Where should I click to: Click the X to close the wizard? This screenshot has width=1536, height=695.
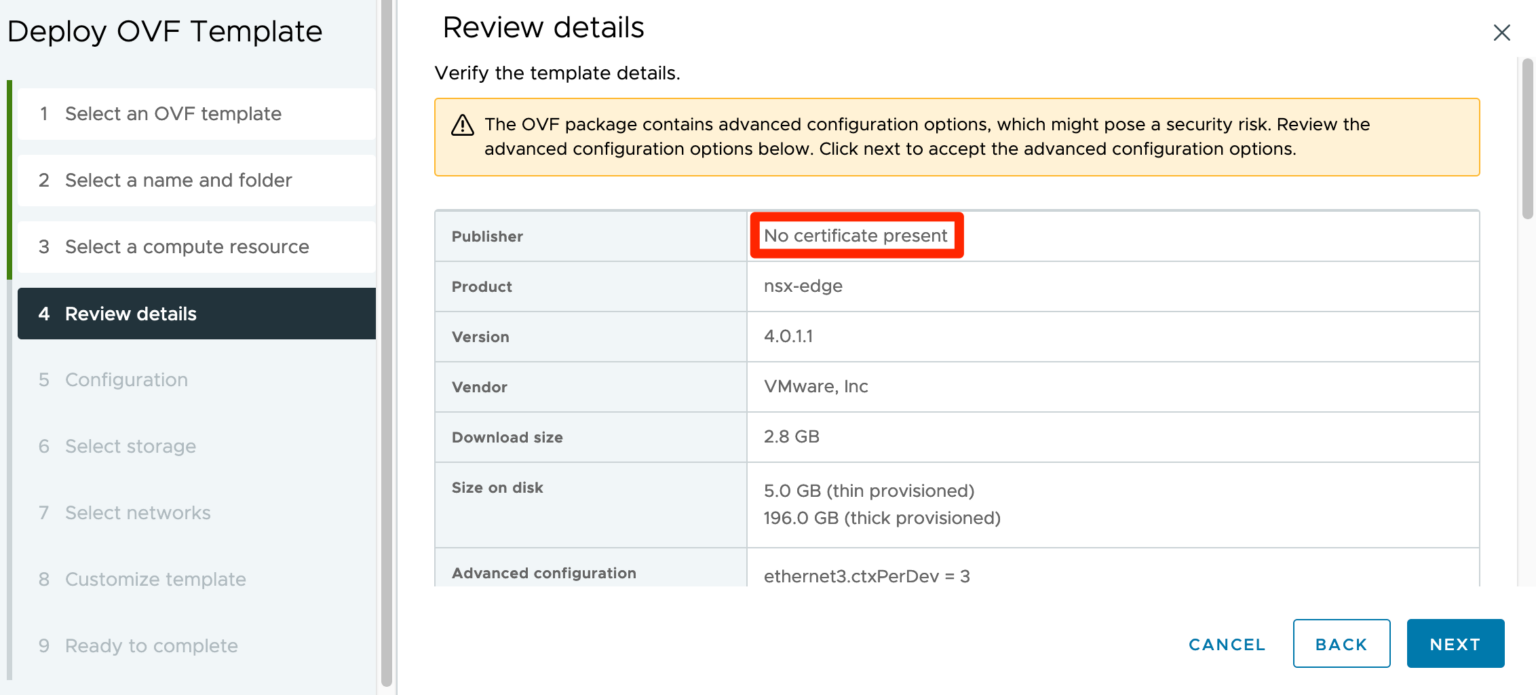coord(1501,32)
